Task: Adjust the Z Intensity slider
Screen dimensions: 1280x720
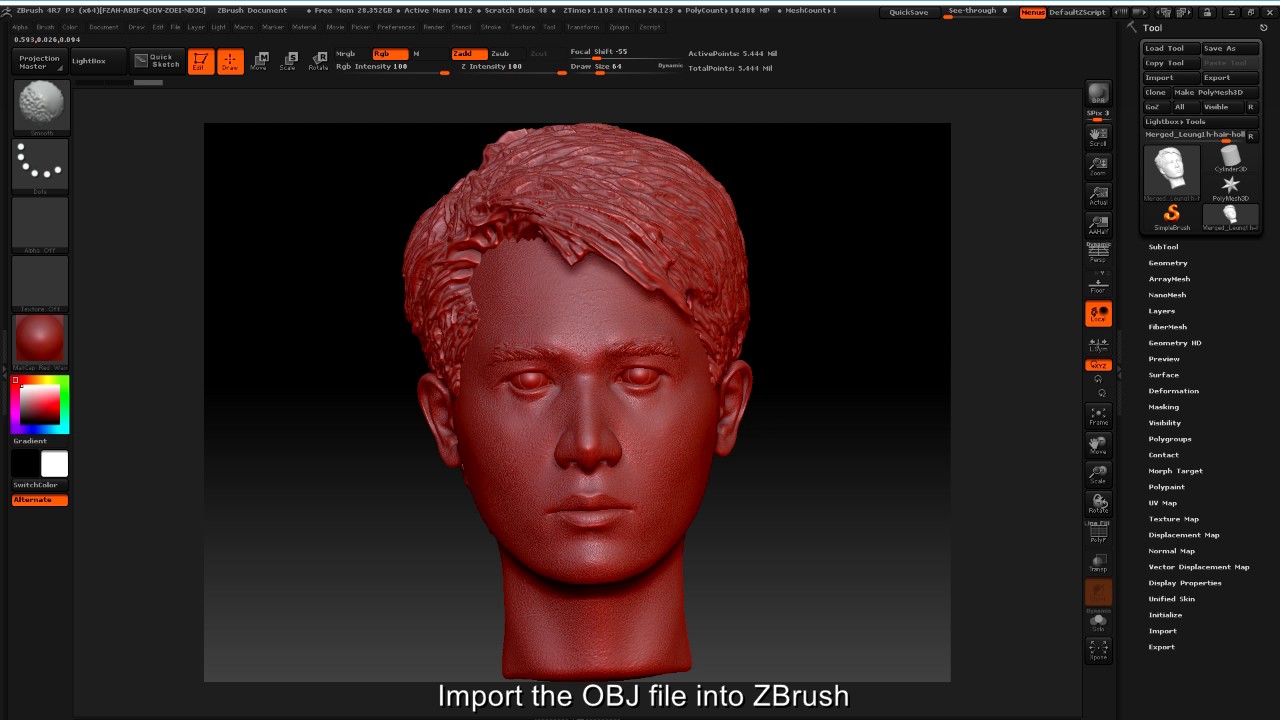Action: [x=508, y=67]
